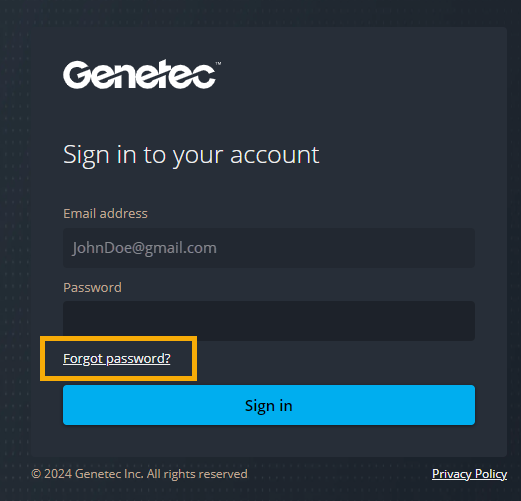521x501 pixels.
Task: Click the word "Forgot" in the password link
Action: 83,359
